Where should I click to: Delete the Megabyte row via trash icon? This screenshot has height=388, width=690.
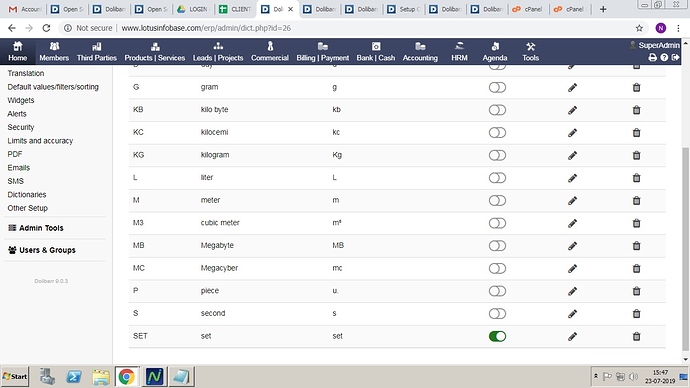coord(636,246)
